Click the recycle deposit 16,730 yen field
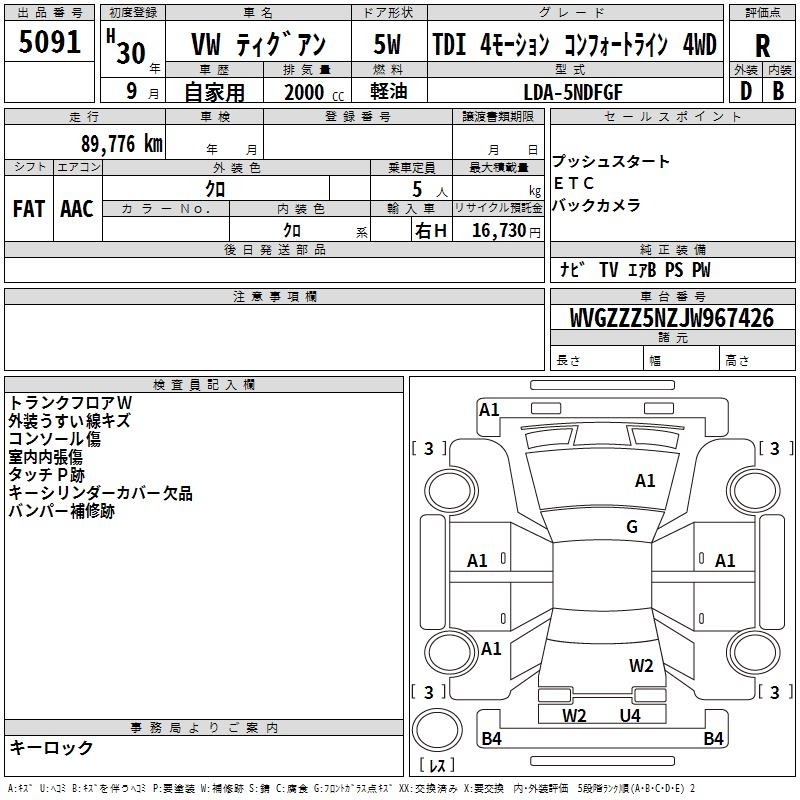The image size is (800, 800). click(498, 229)
